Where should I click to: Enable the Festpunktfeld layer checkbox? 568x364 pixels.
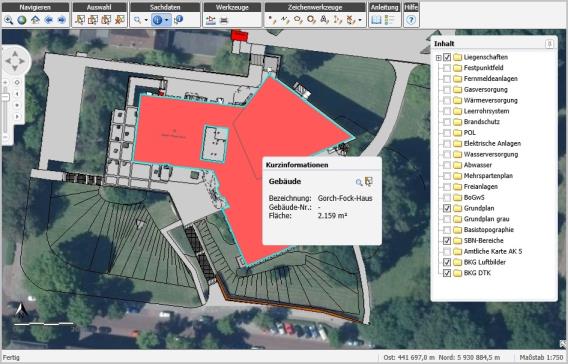tap(447, 68)
